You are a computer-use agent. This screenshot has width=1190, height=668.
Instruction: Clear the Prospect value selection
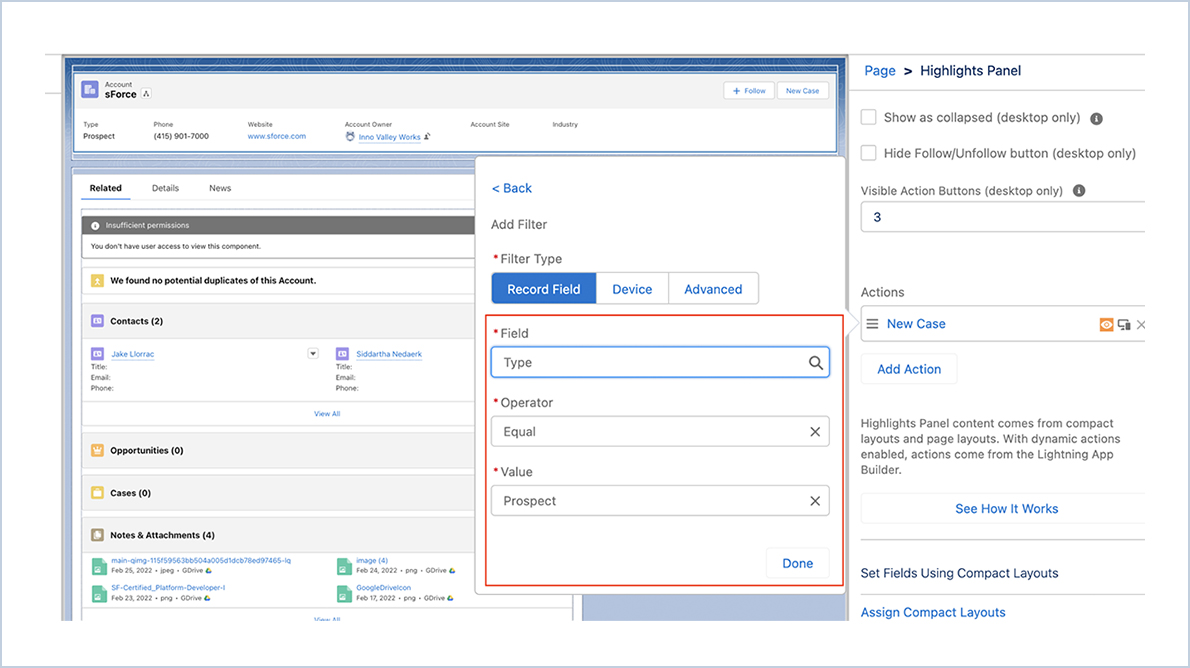point(816,500)
